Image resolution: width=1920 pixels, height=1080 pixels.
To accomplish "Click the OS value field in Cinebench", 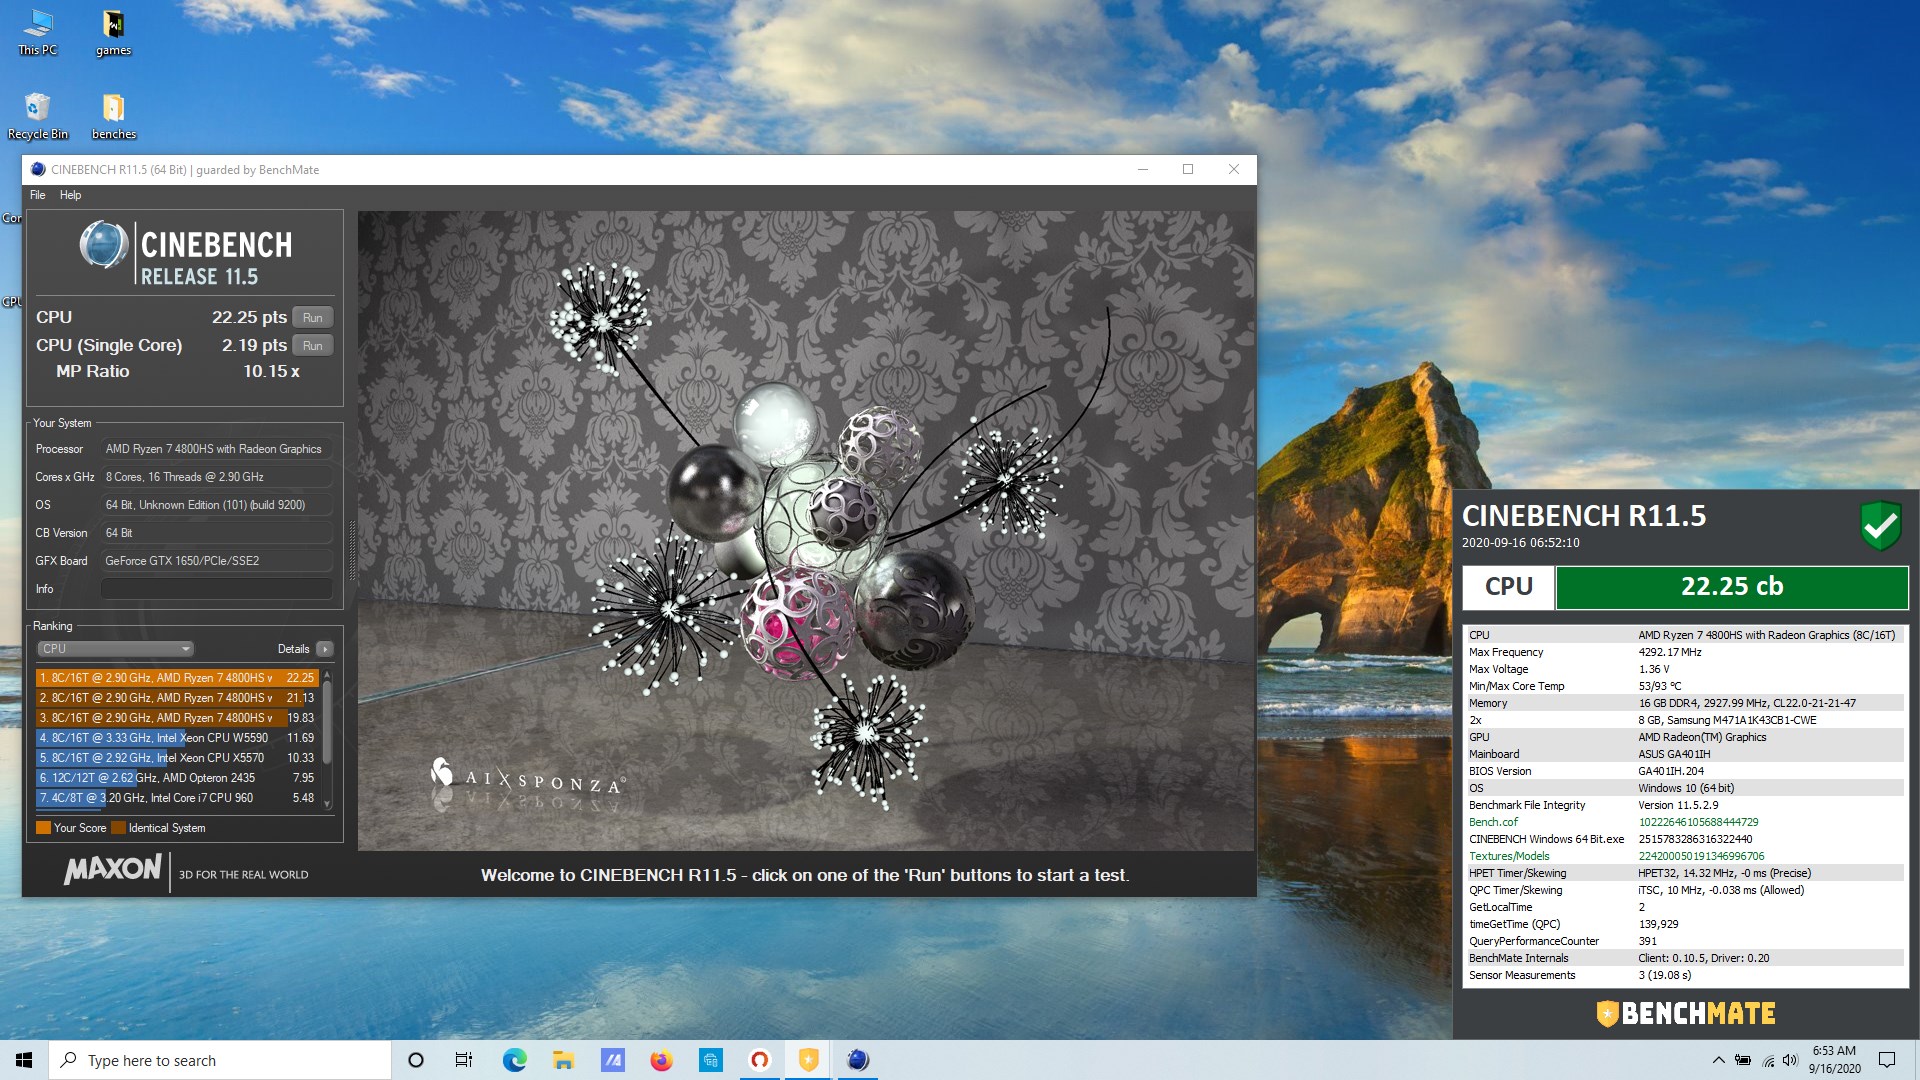I will click(216, 505).
